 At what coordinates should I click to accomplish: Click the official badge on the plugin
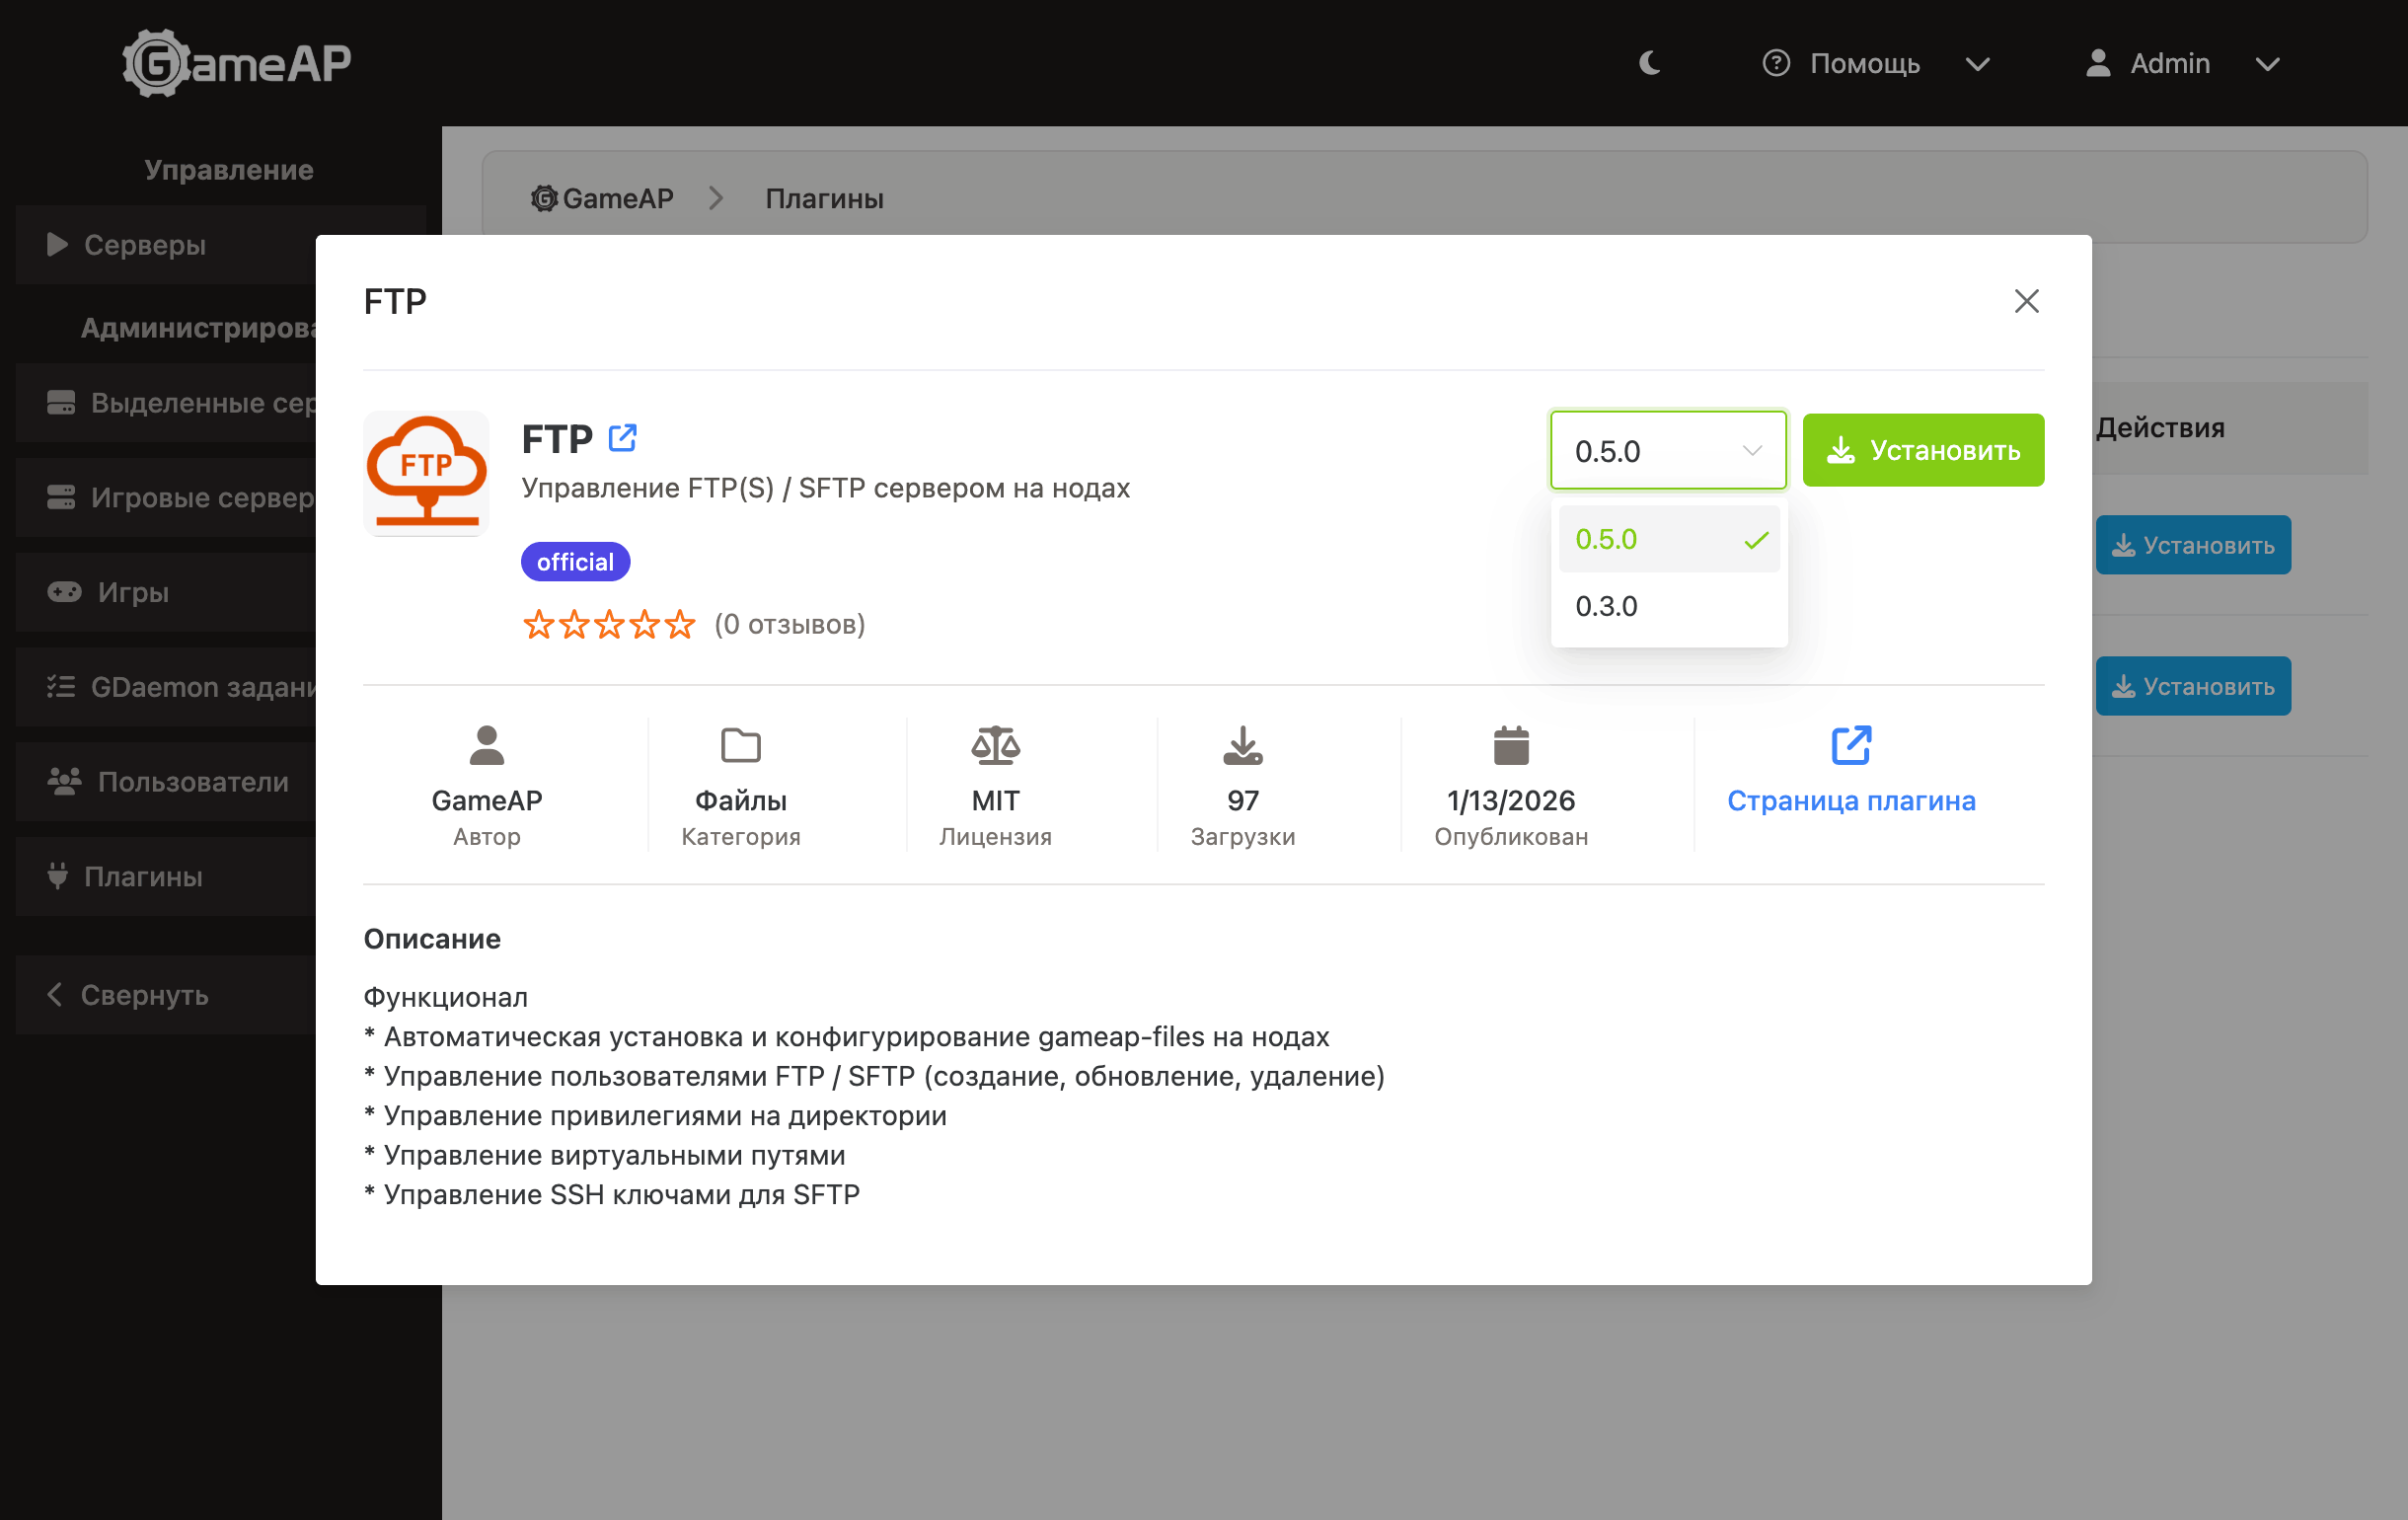coord(575,561)
